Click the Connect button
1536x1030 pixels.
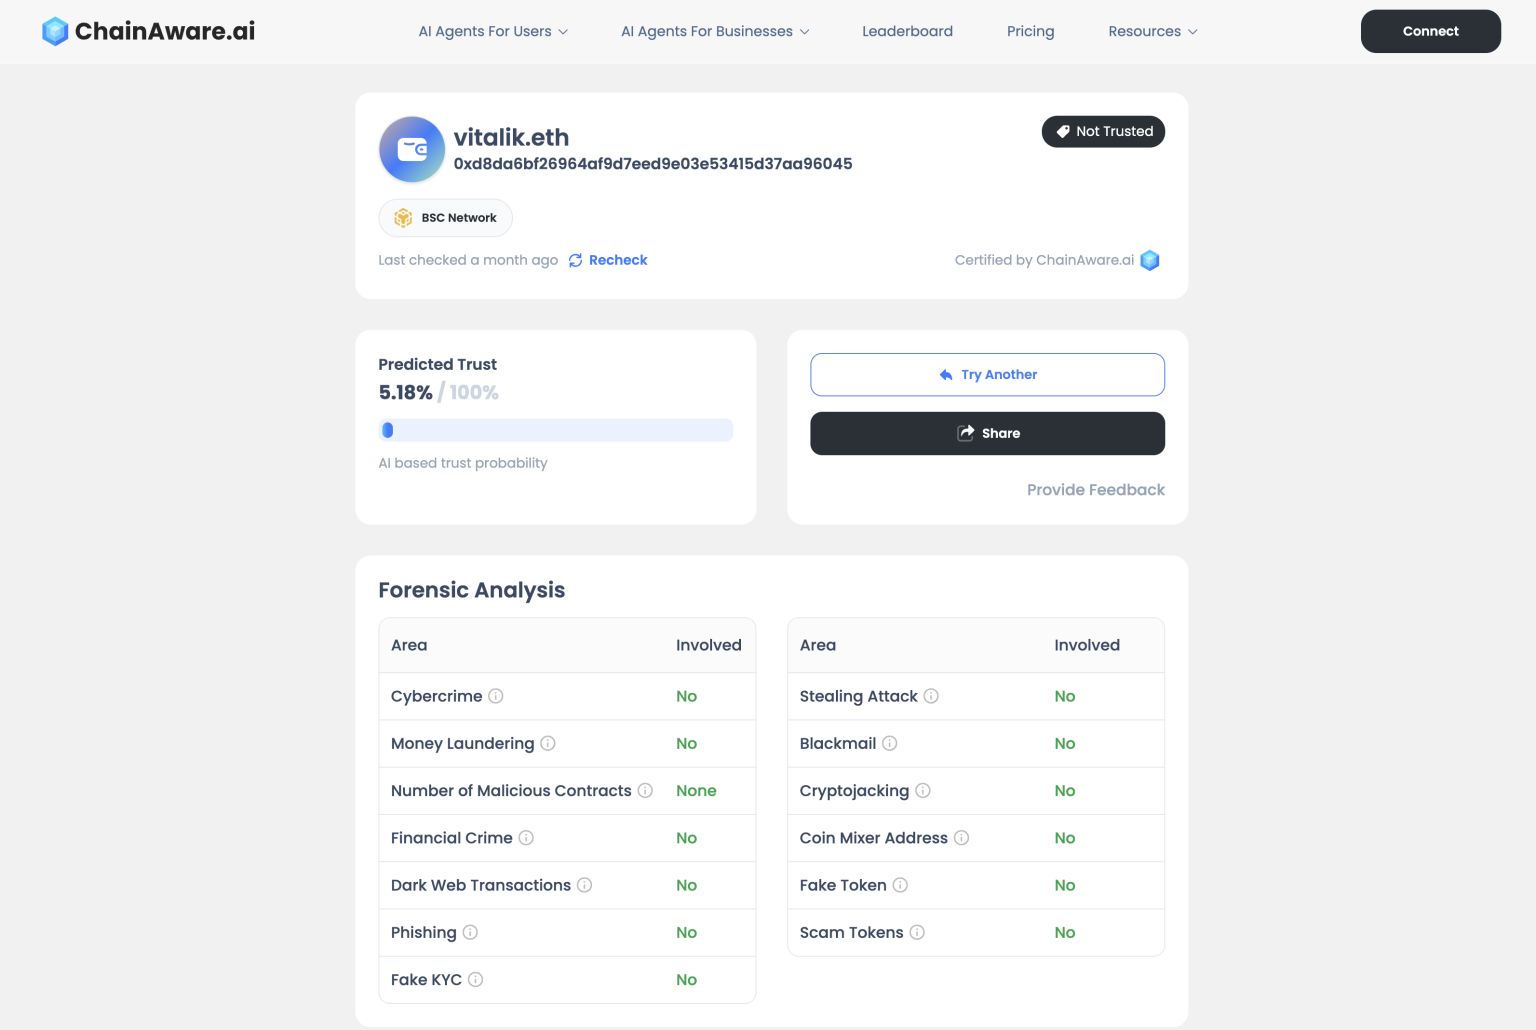1430,31
